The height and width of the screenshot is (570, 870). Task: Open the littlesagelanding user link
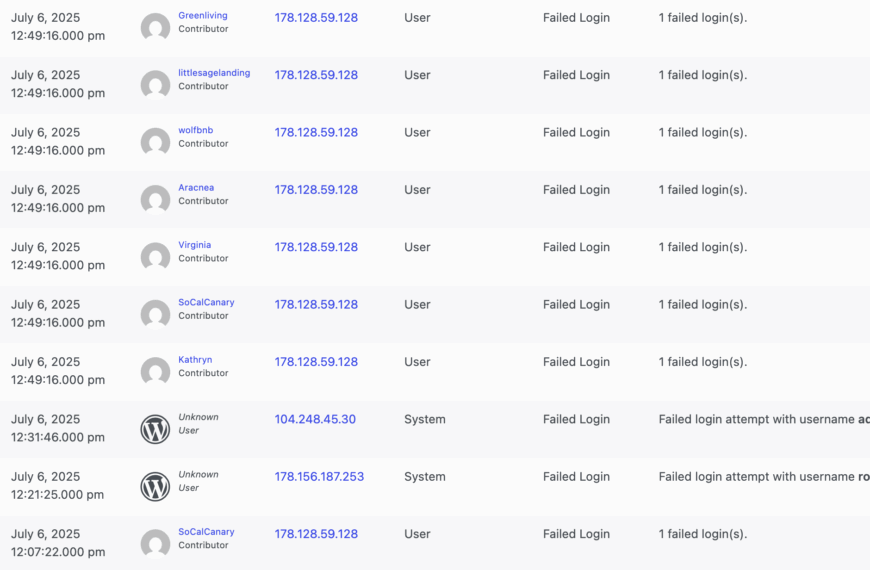click(x=214, y=73)
